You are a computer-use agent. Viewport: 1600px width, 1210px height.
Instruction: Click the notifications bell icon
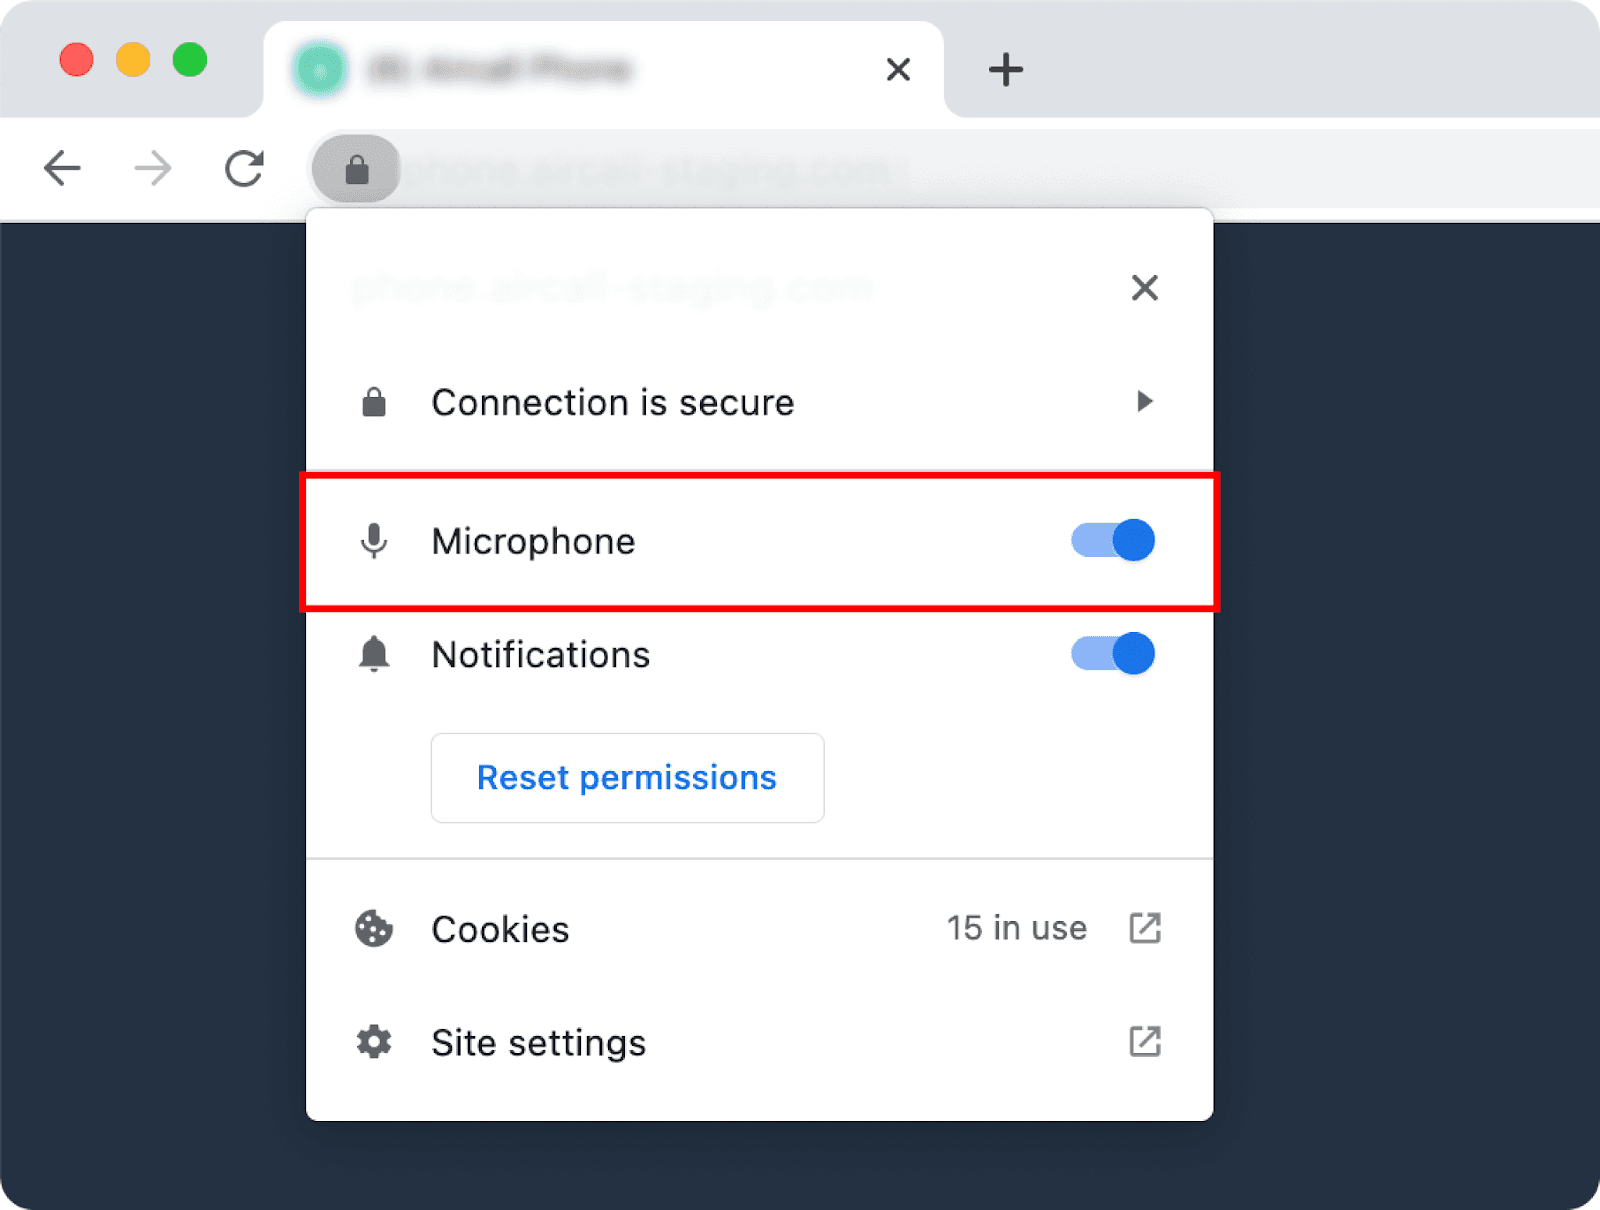[374, 654]
